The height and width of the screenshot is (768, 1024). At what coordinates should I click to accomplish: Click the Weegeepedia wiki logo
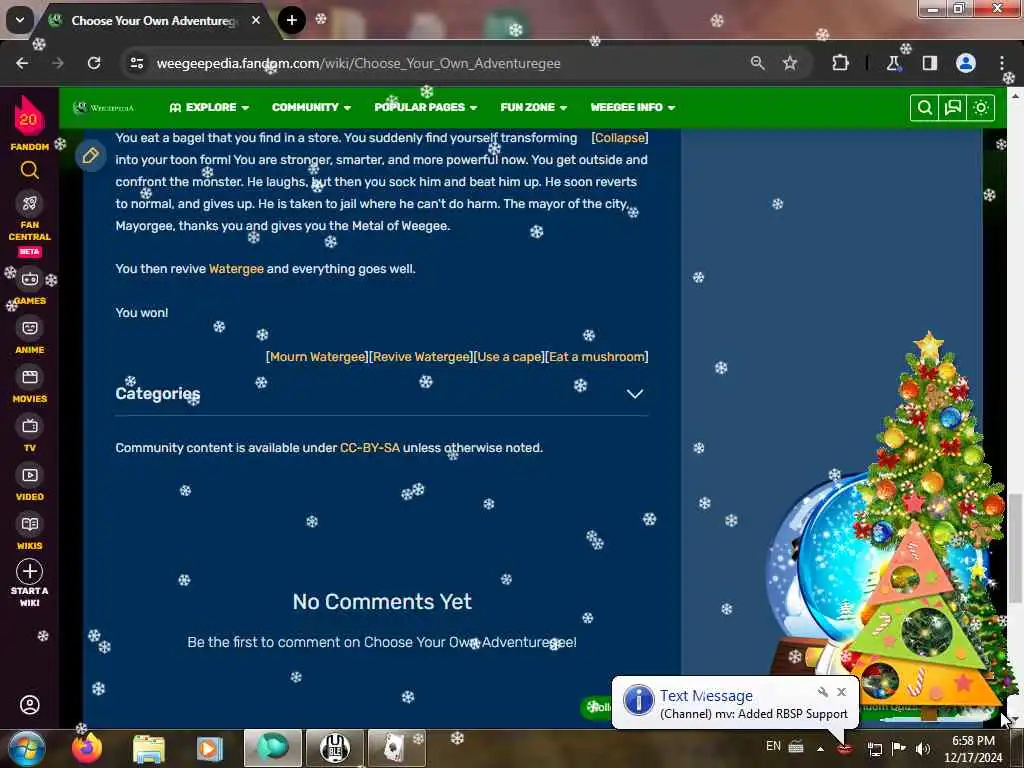click(103, 107)
